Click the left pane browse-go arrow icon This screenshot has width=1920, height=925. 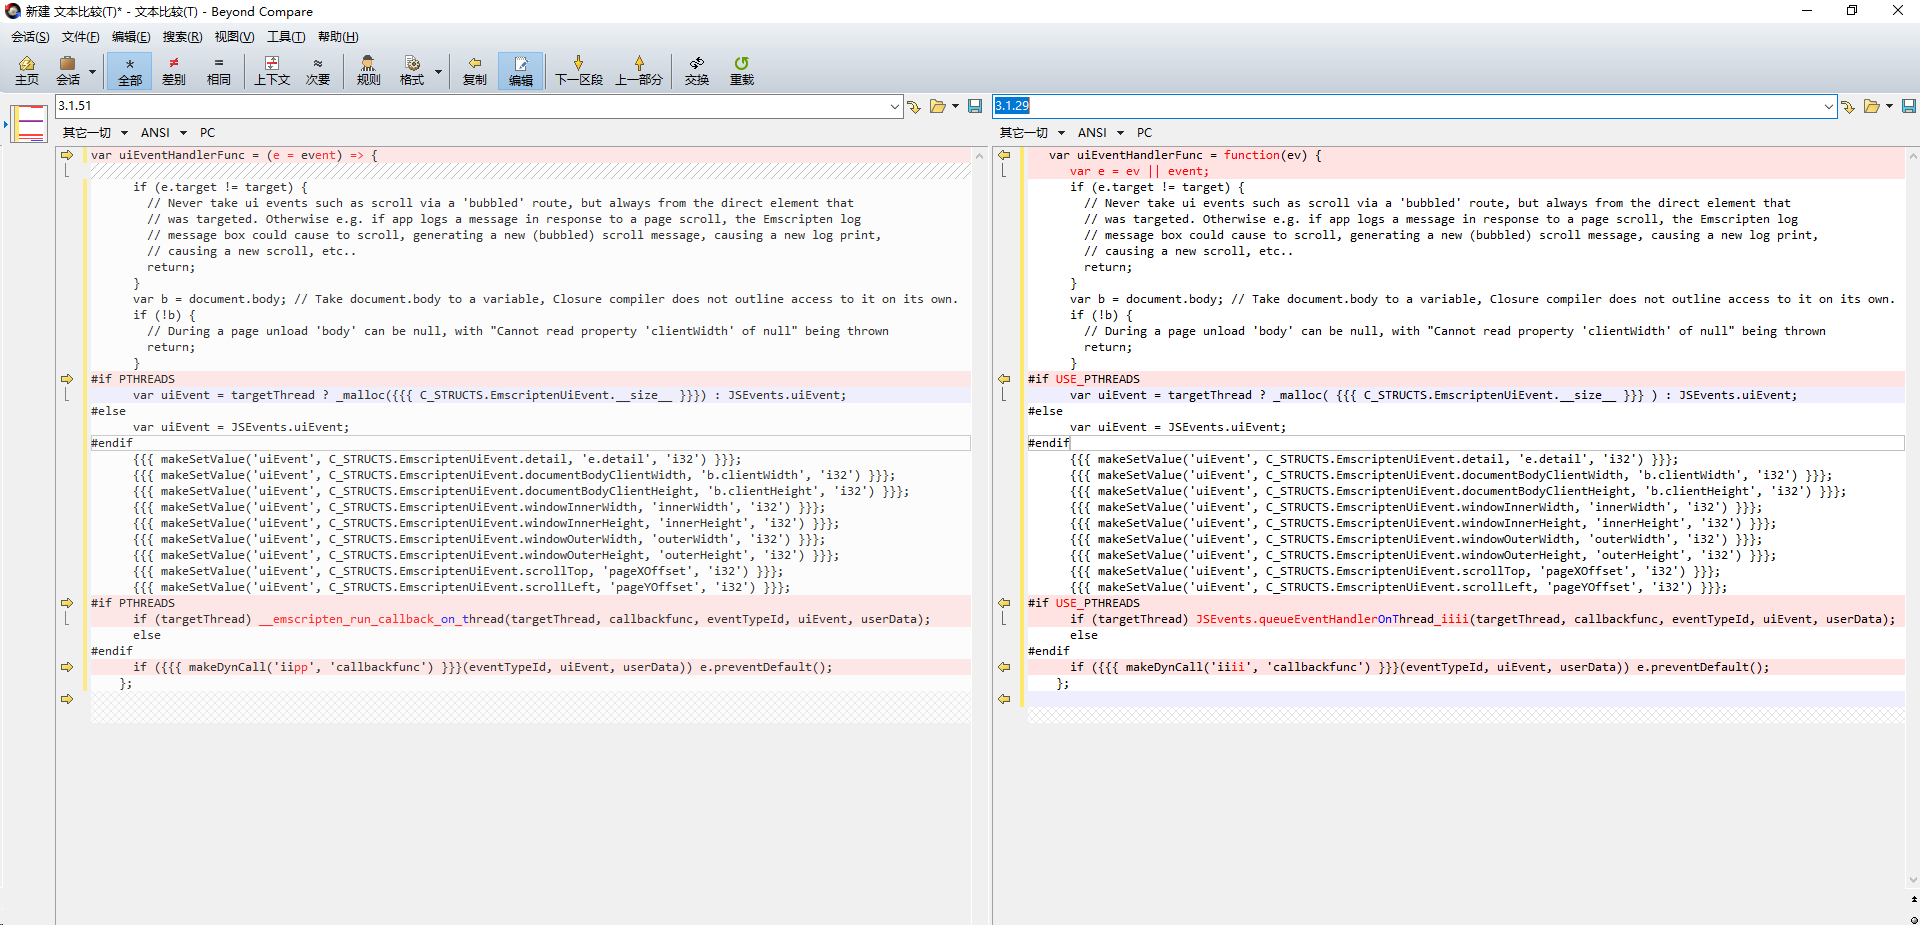point(914,106)
